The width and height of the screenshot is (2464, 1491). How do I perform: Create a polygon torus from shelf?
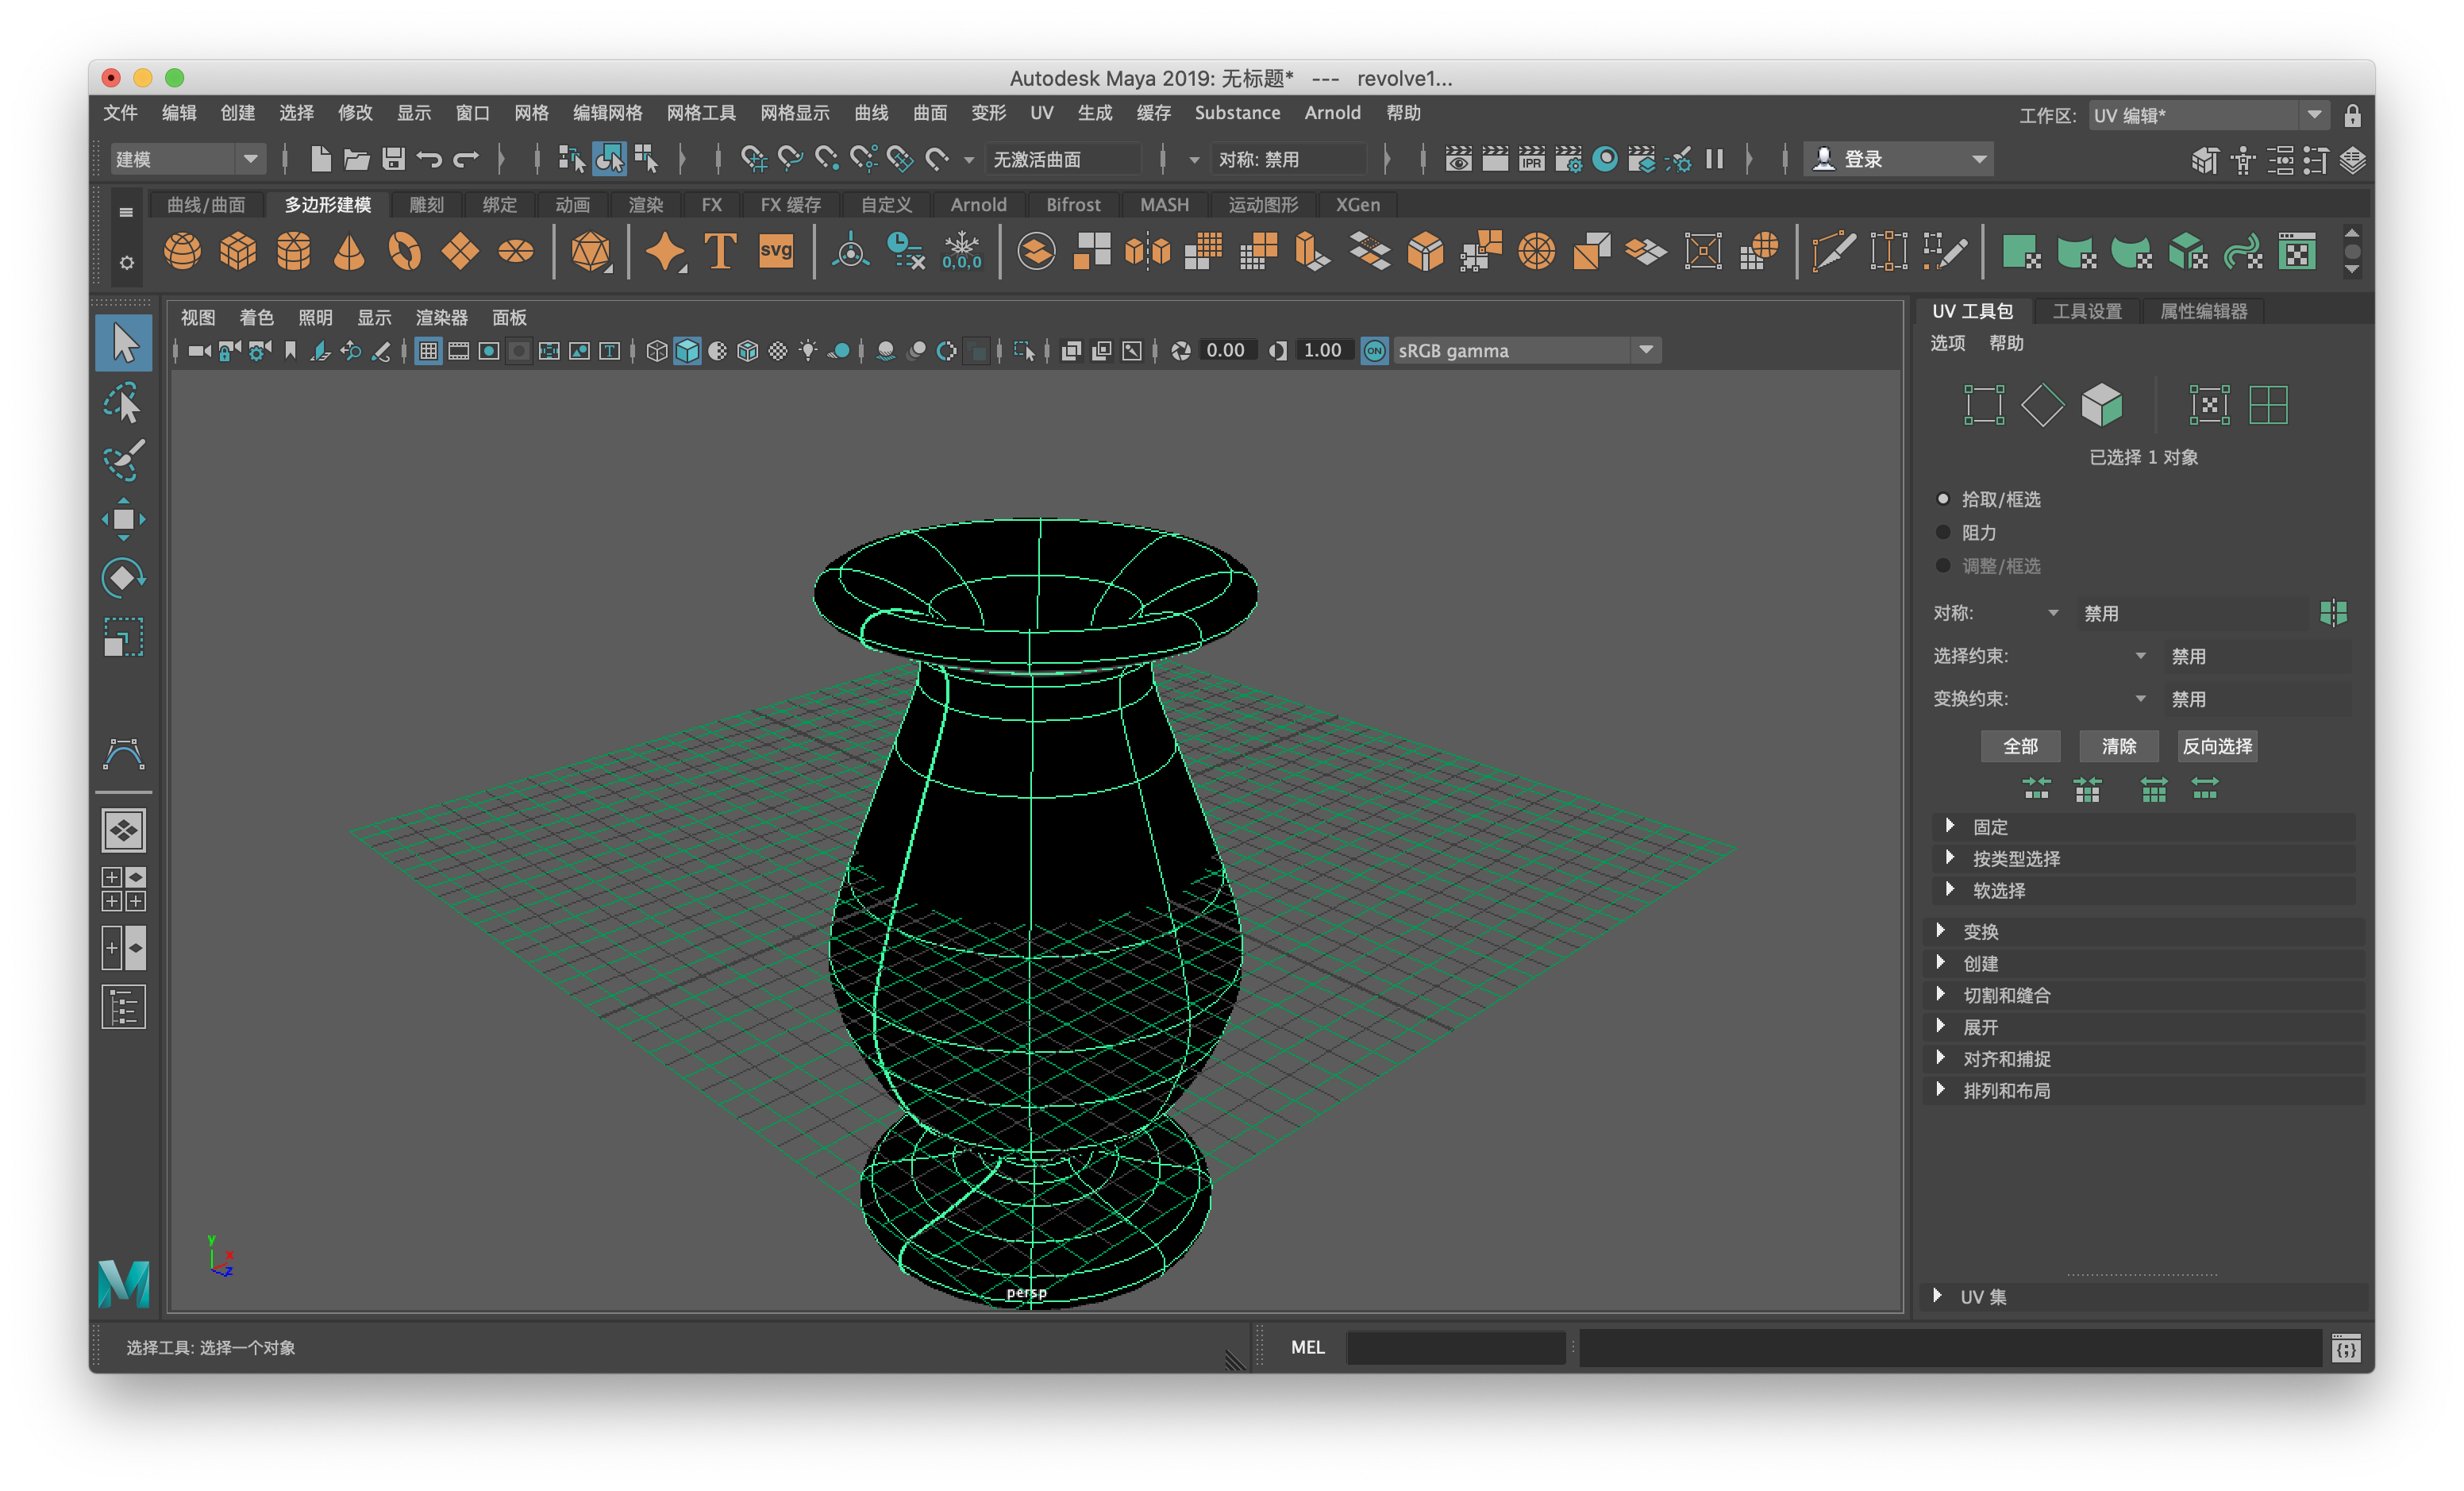405,250
